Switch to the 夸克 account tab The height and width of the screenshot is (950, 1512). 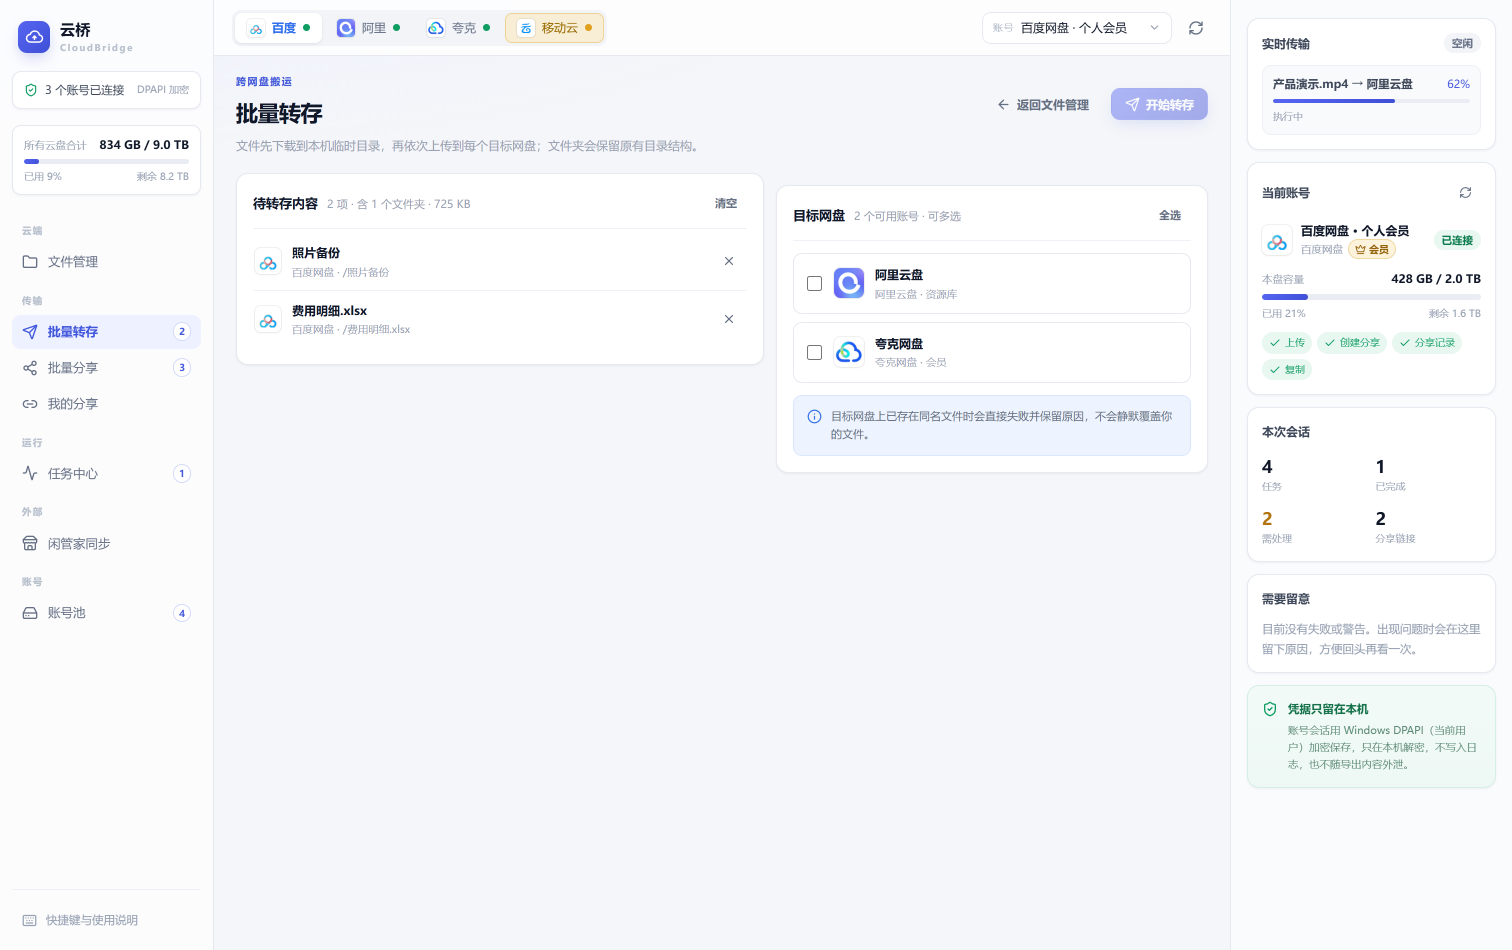pos(458,28)
